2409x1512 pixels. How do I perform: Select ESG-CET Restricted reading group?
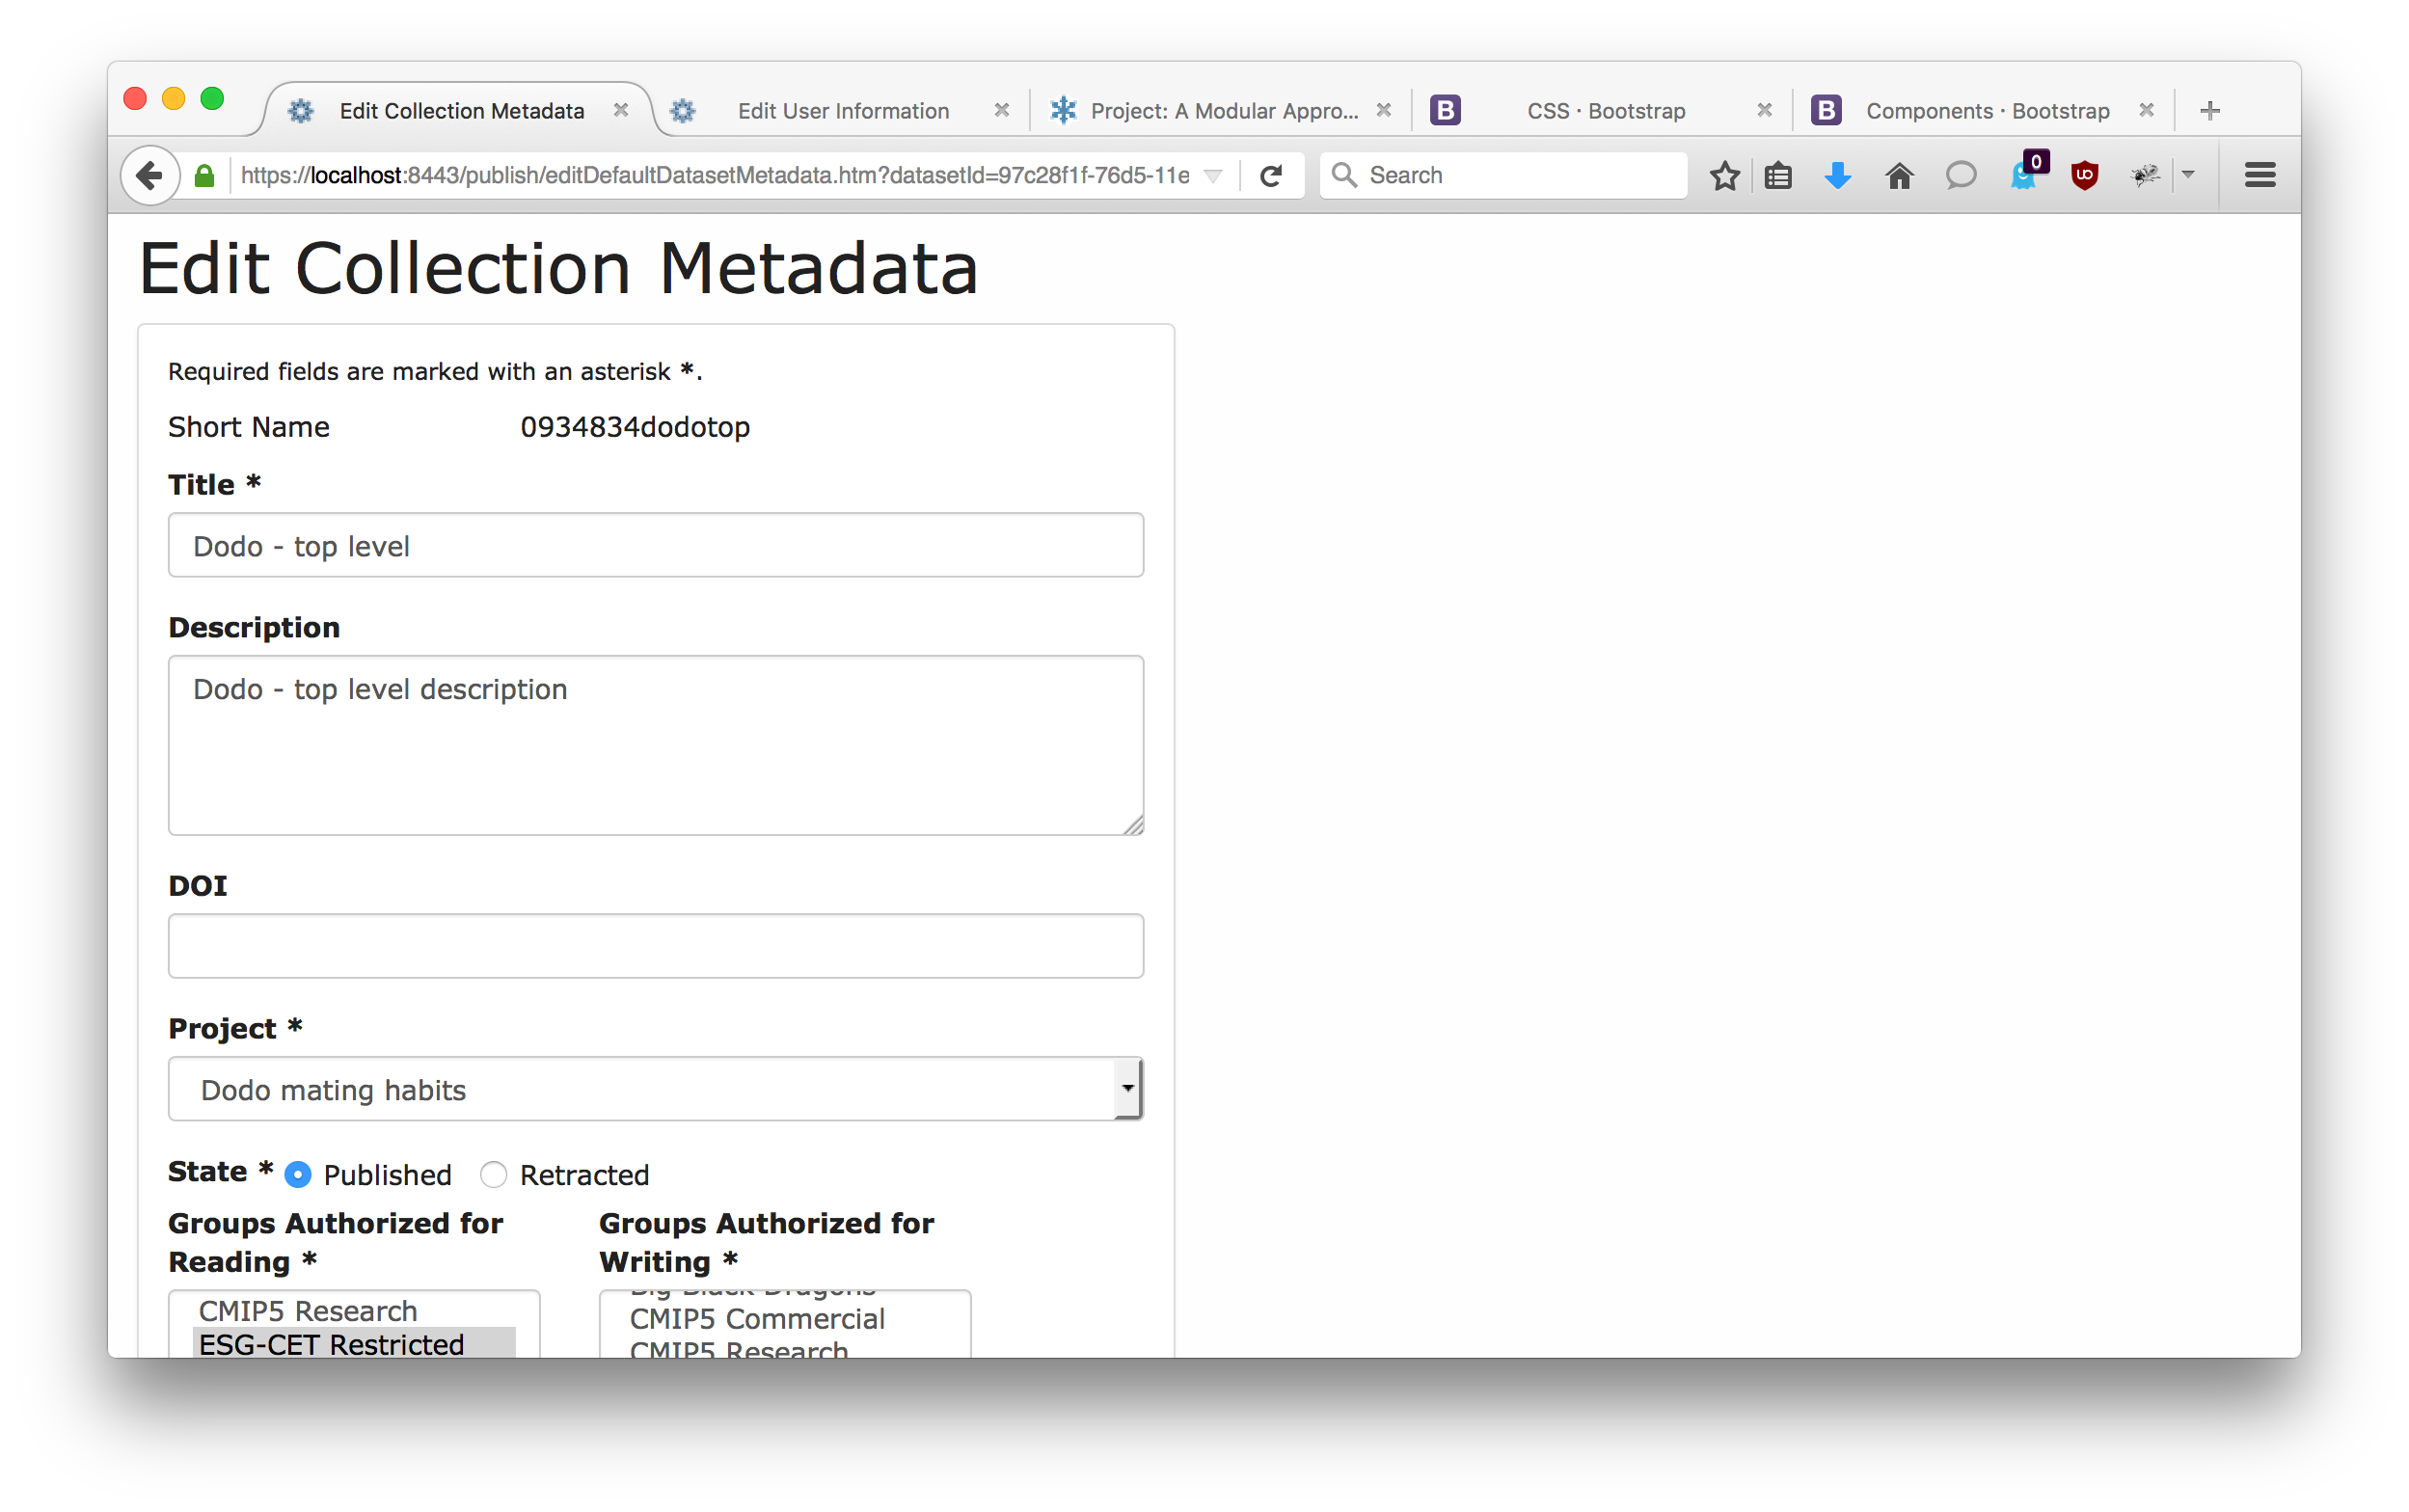(332, 1344)
